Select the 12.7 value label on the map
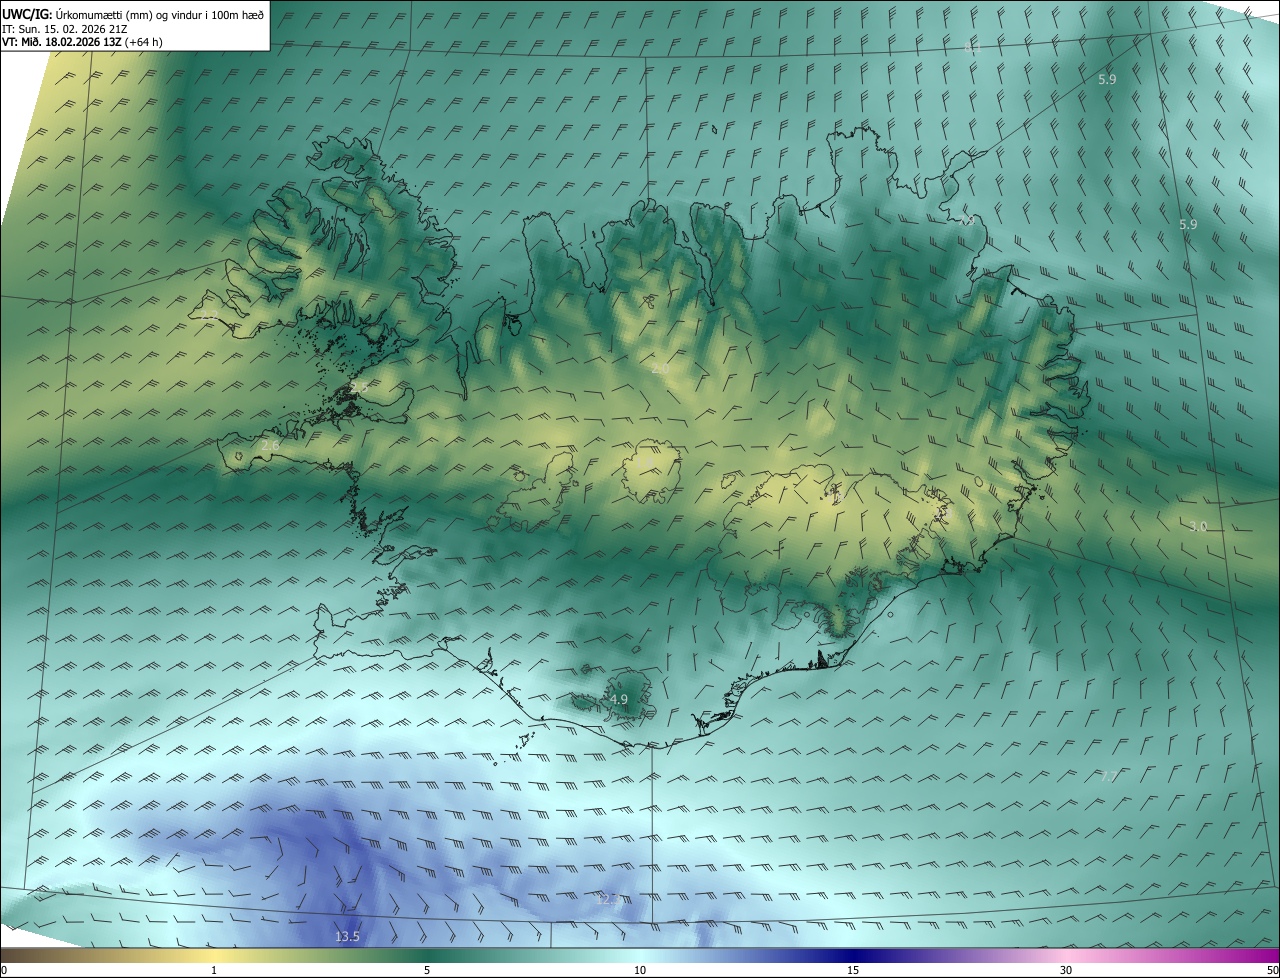The width and height of the screenshot is (1280, 978). 608,900
